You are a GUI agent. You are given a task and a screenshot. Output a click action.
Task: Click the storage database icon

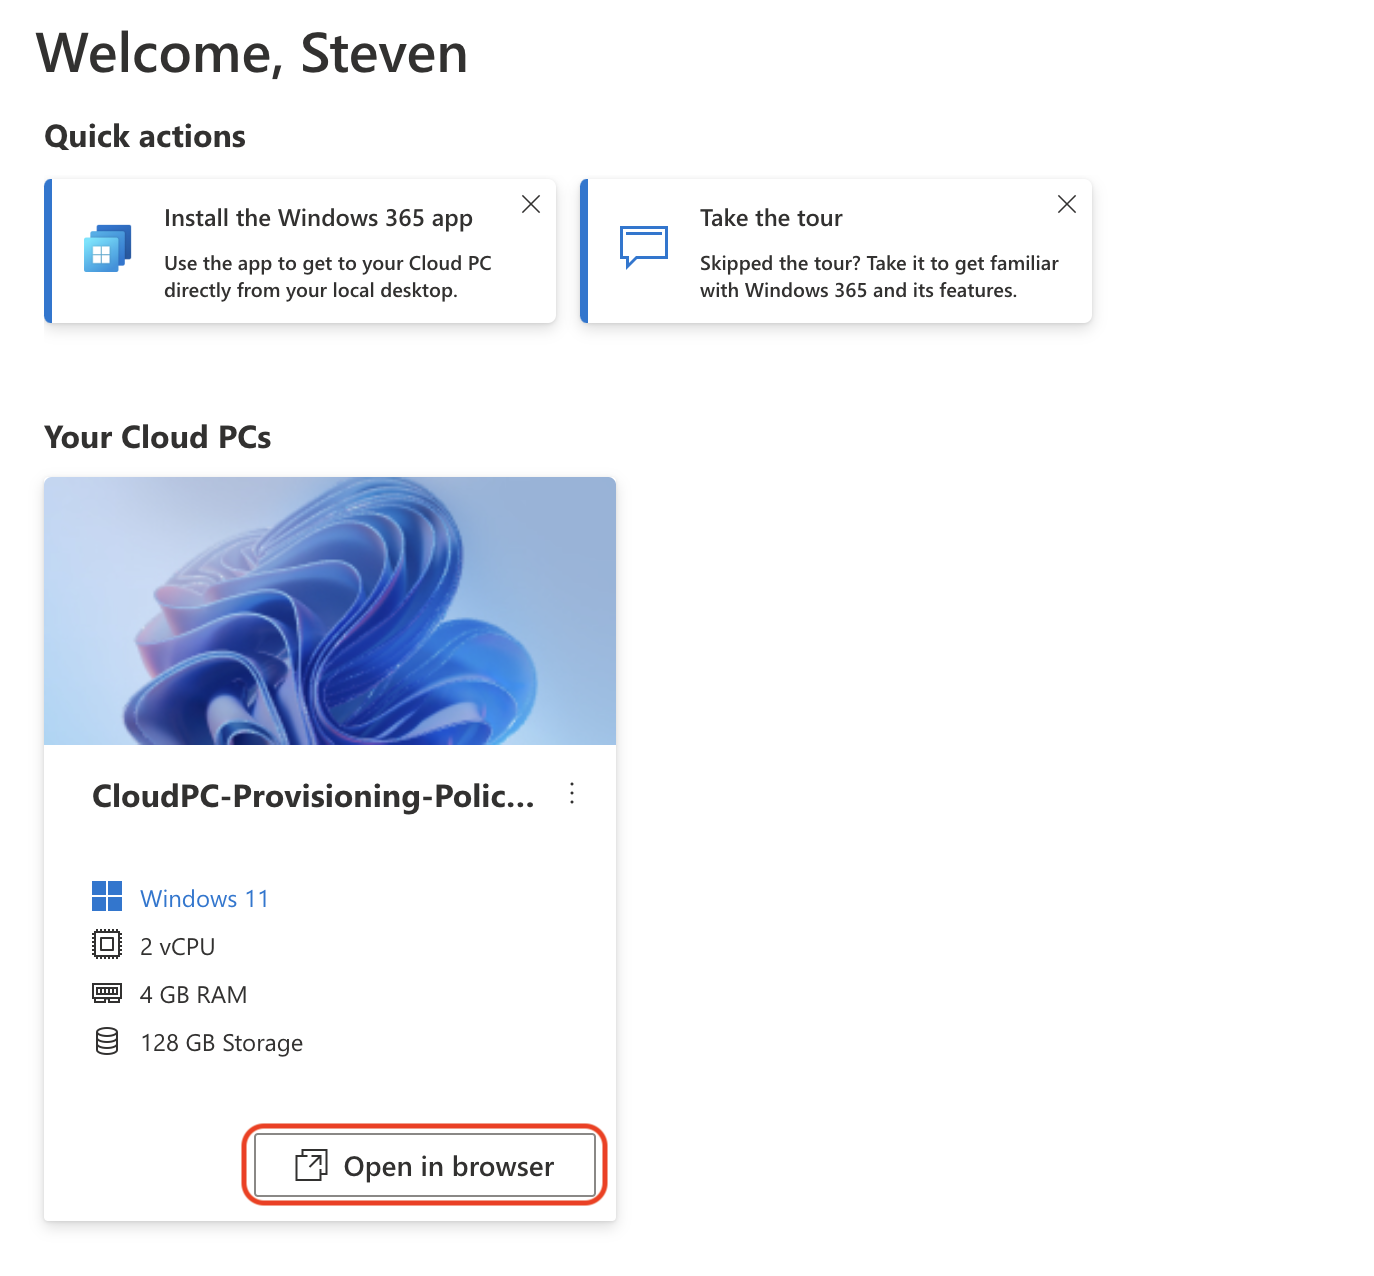107,1041
